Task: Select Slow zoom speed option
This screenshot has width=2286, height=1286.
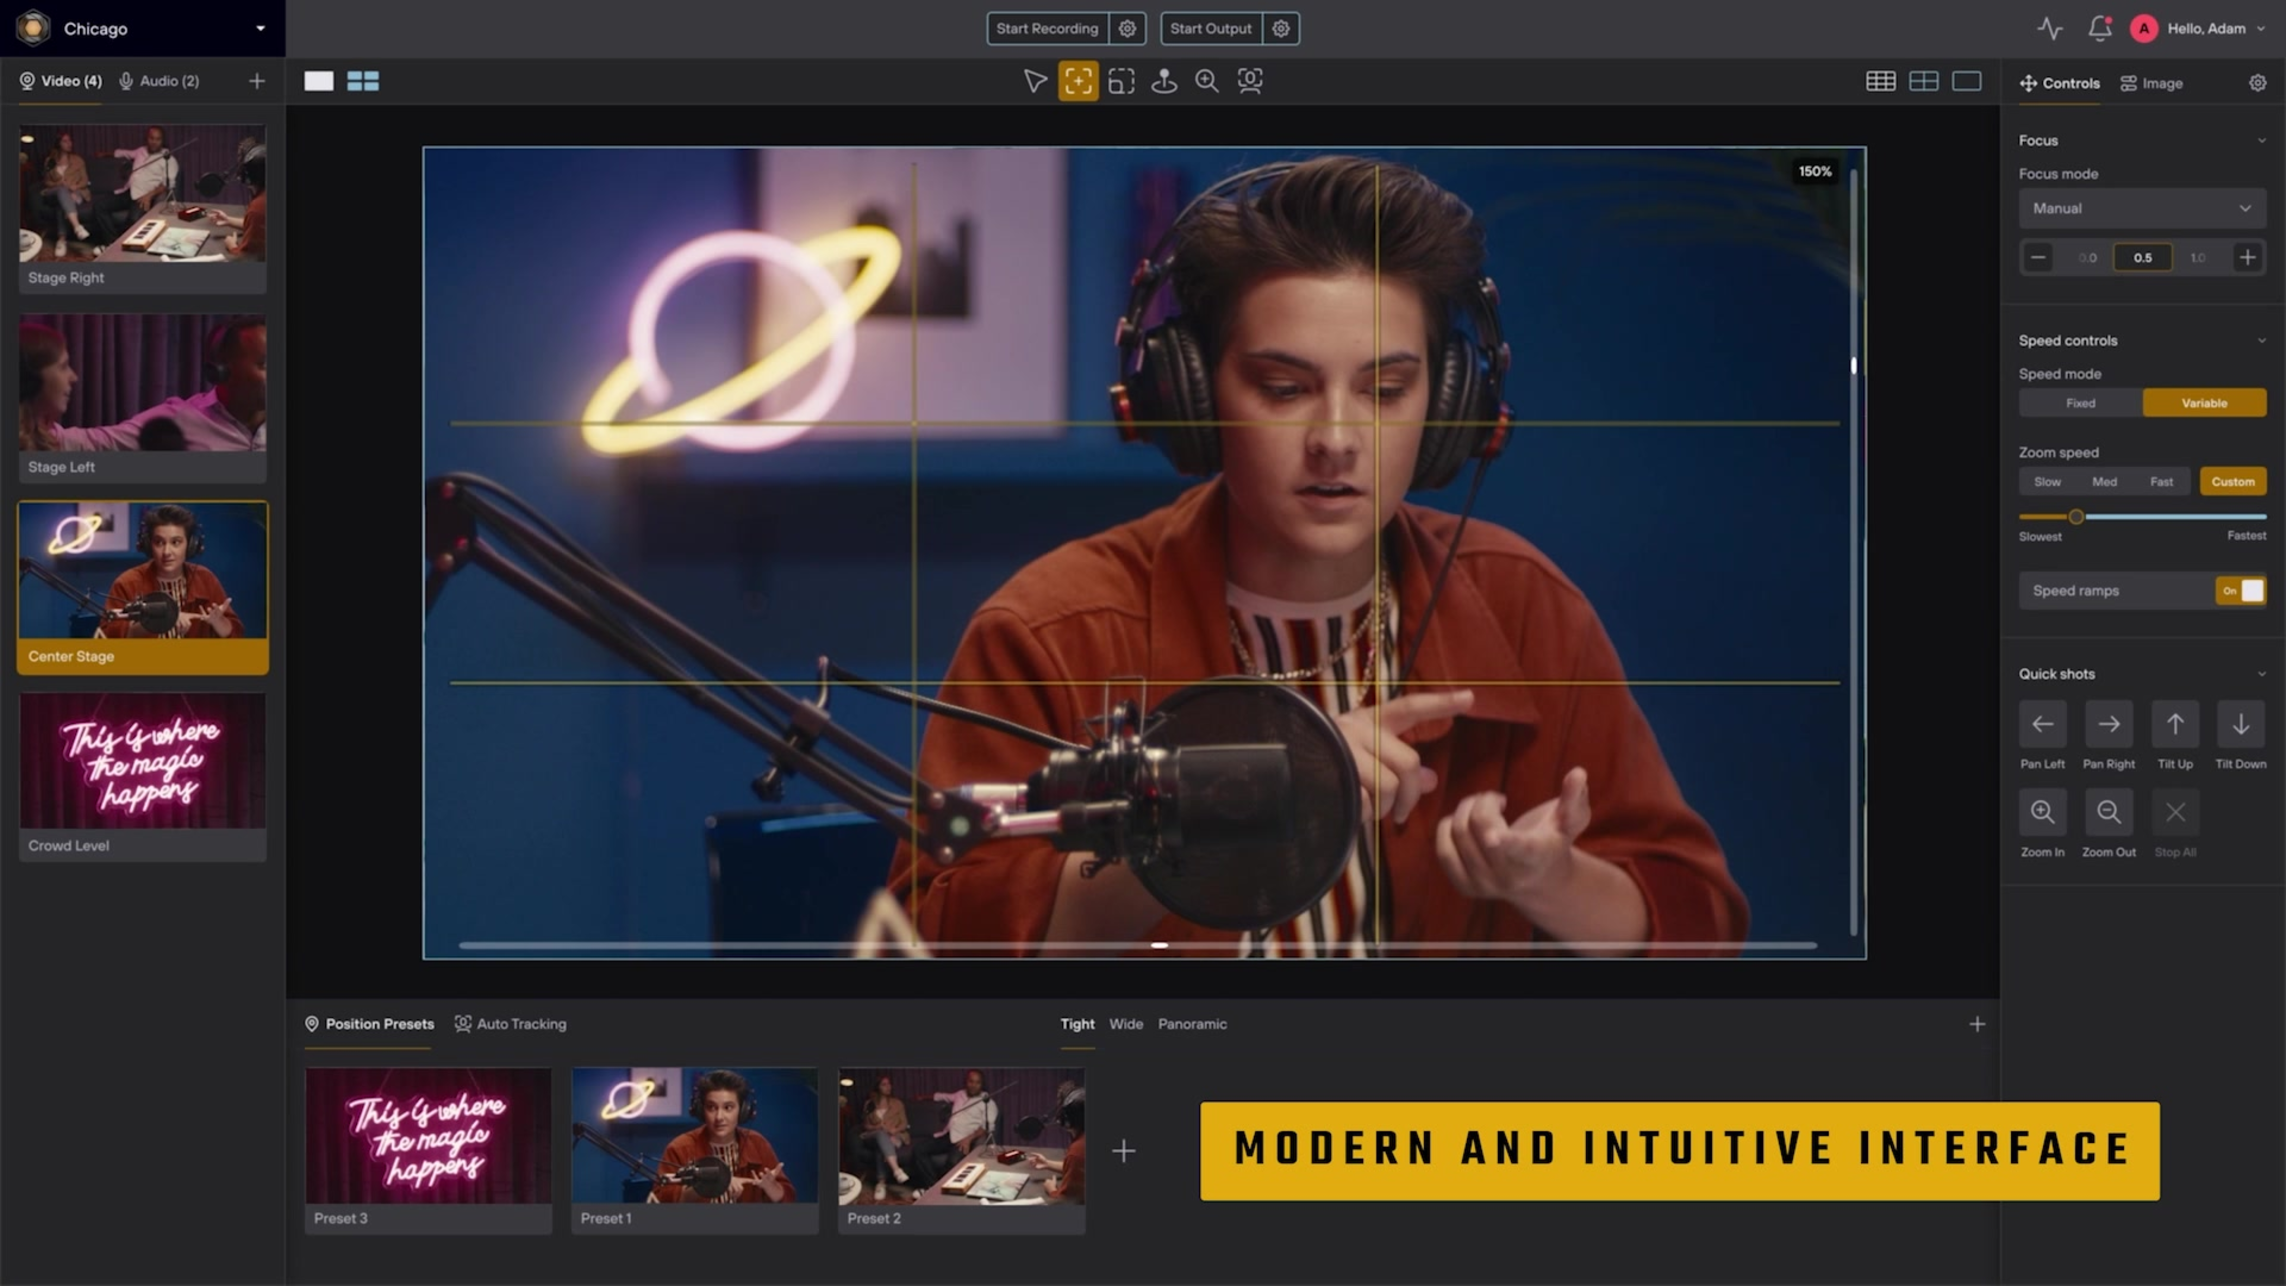Action: click(x=2047, y=482)
